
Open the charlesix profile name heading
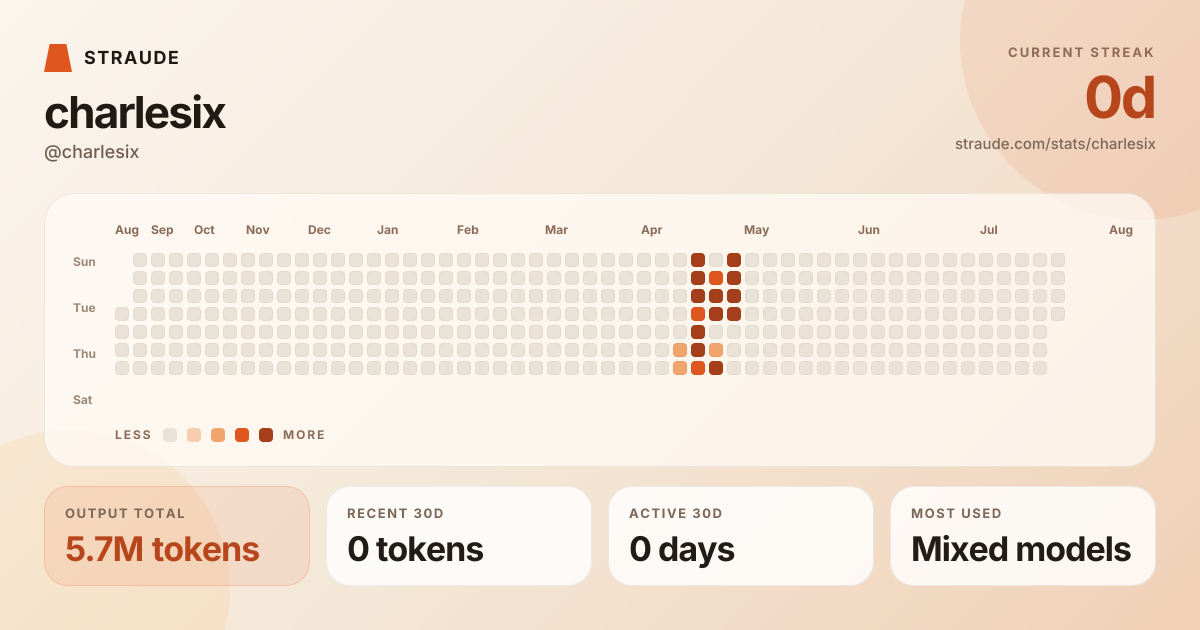pos(135,113)
